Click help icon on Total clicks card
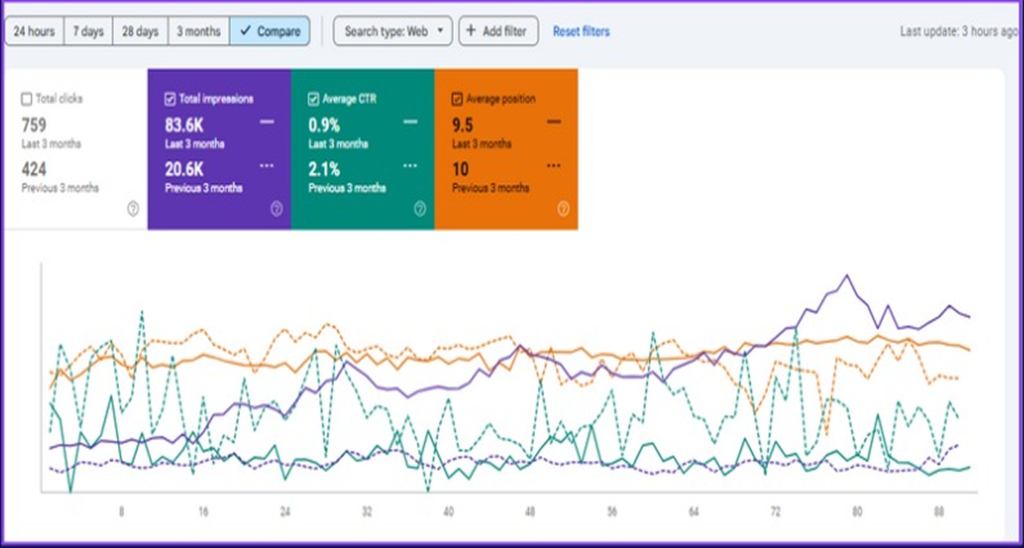 [x=133, y=209]
